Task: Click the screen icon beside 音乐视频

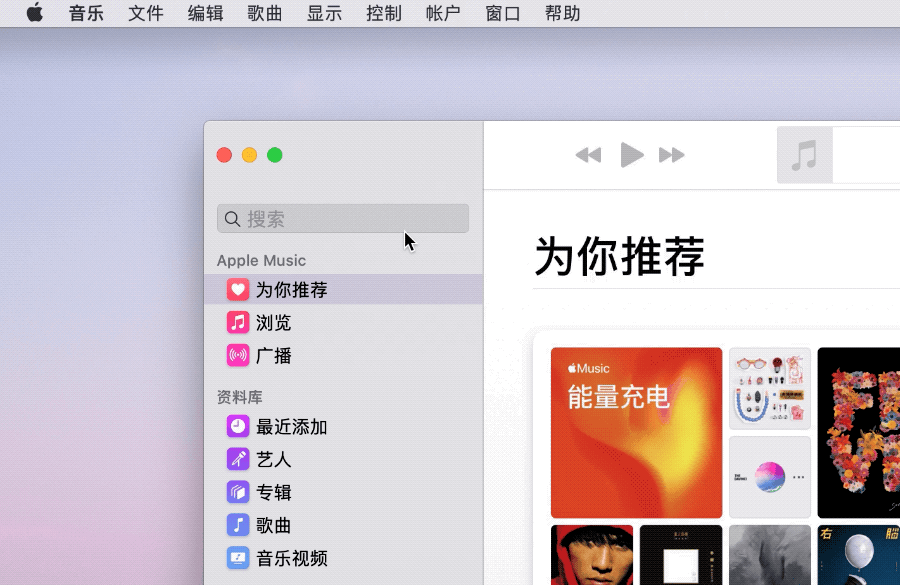Action: point(238,557)
